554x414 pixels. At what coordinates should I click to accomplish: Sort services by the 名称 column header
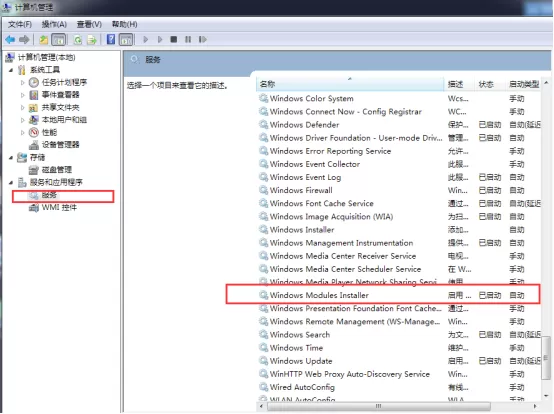point(350,84)
